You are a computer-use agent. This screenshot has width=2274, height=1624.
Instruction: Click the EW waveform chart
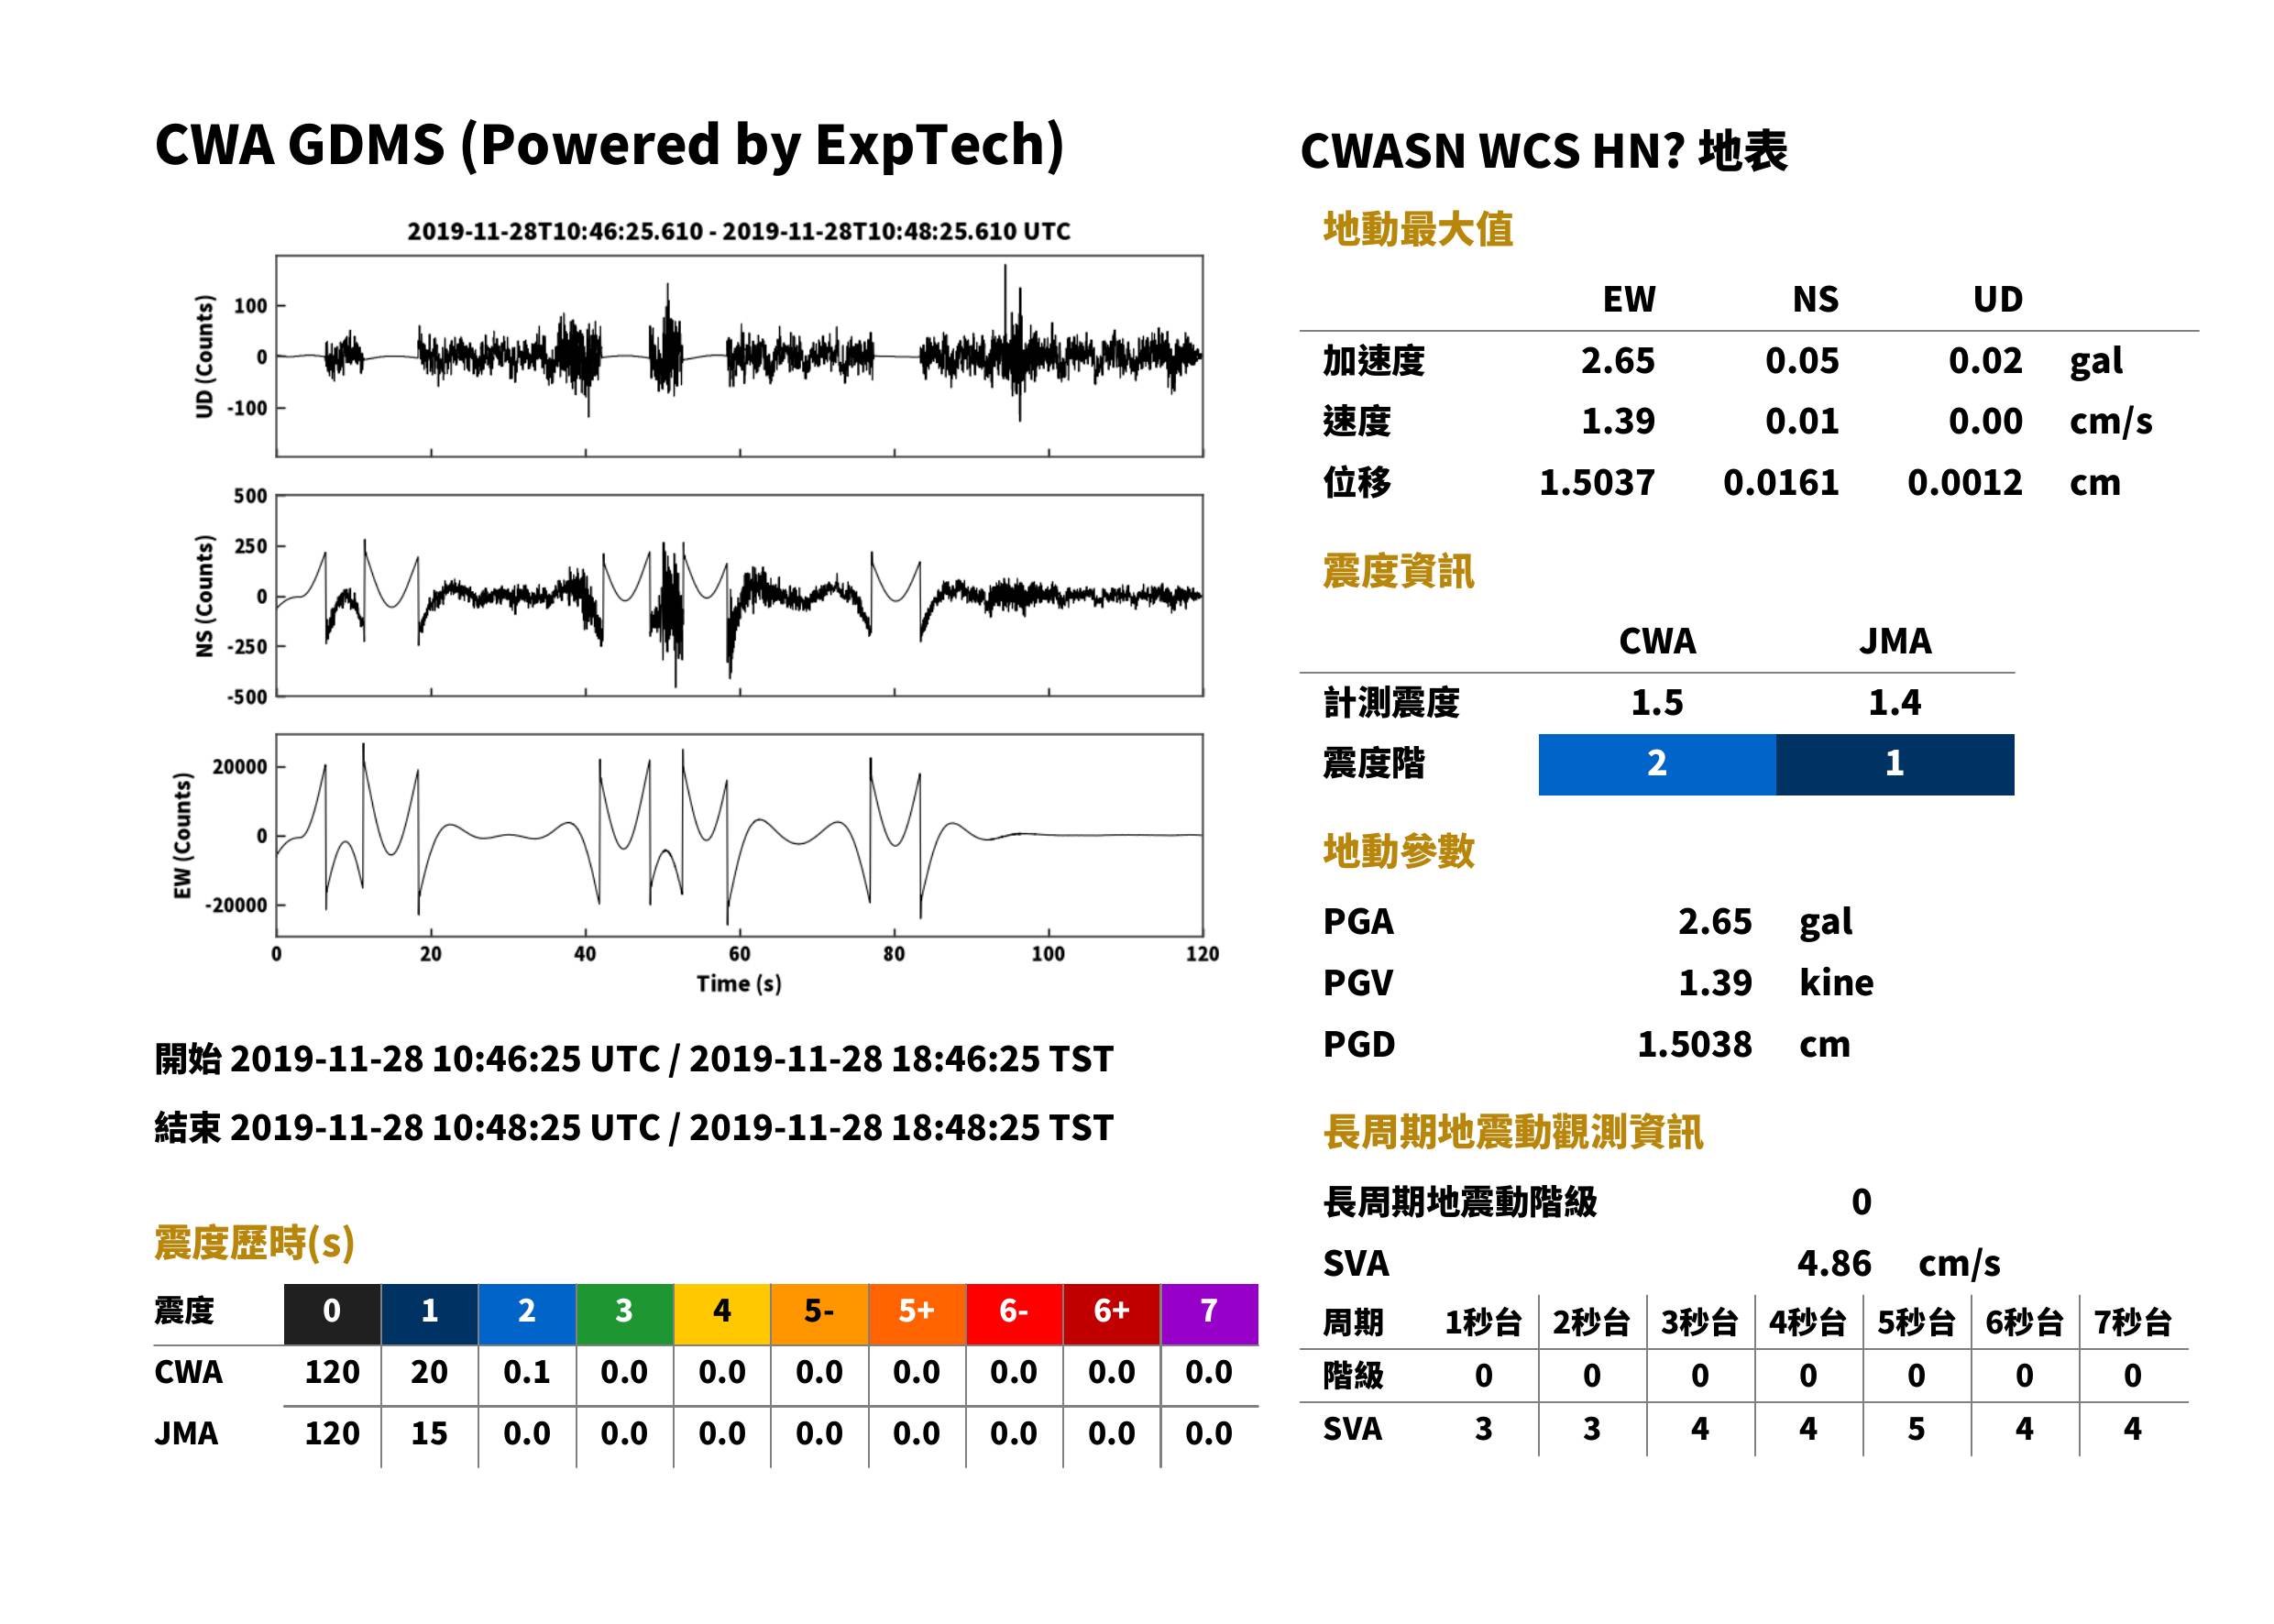pyautogui.click(x=739, y=835)
